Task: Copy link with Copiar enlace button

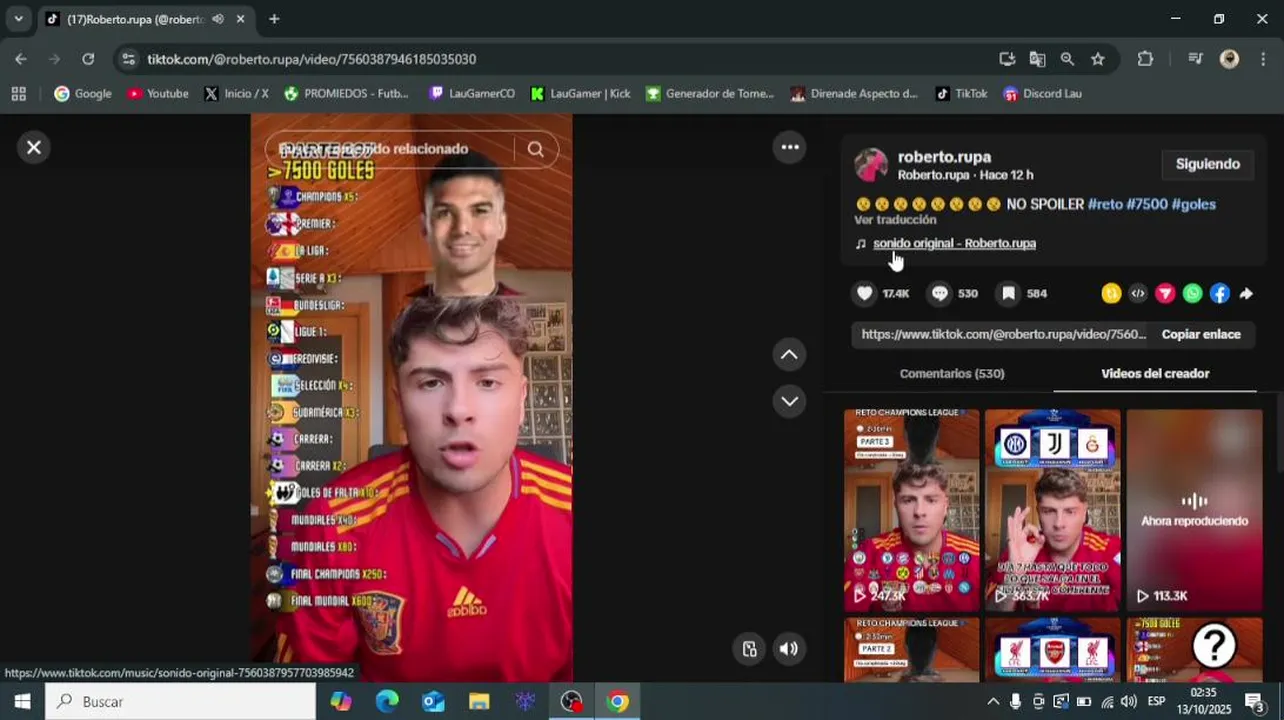Action: coord(1201,334)
